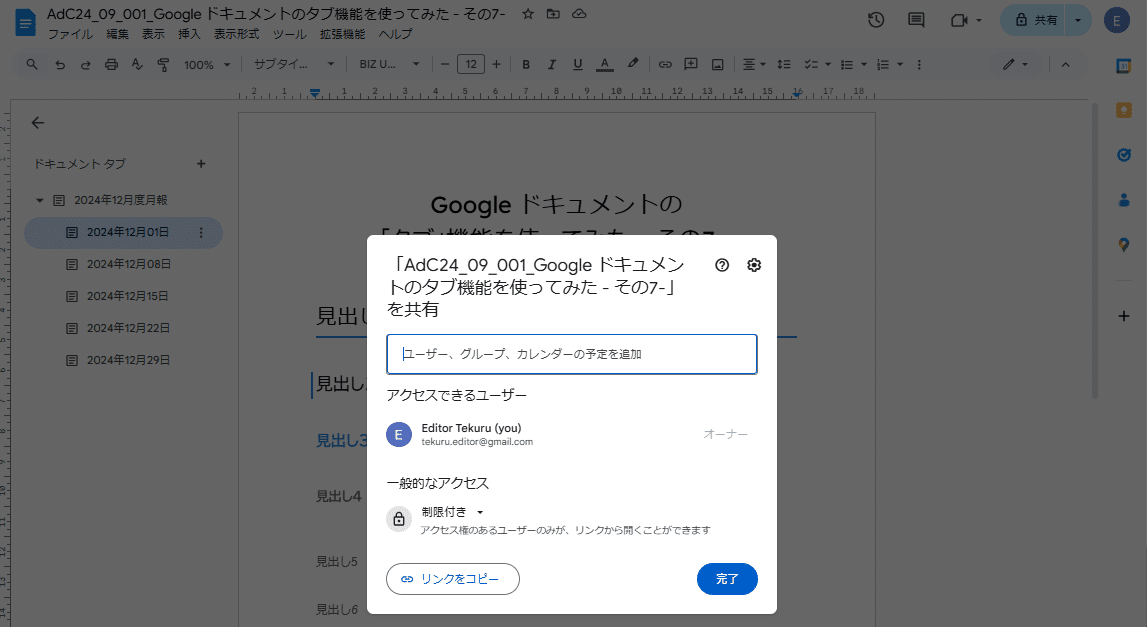Click the リンクをコピー button
The image size is (1147, 627).
[453, 579]
